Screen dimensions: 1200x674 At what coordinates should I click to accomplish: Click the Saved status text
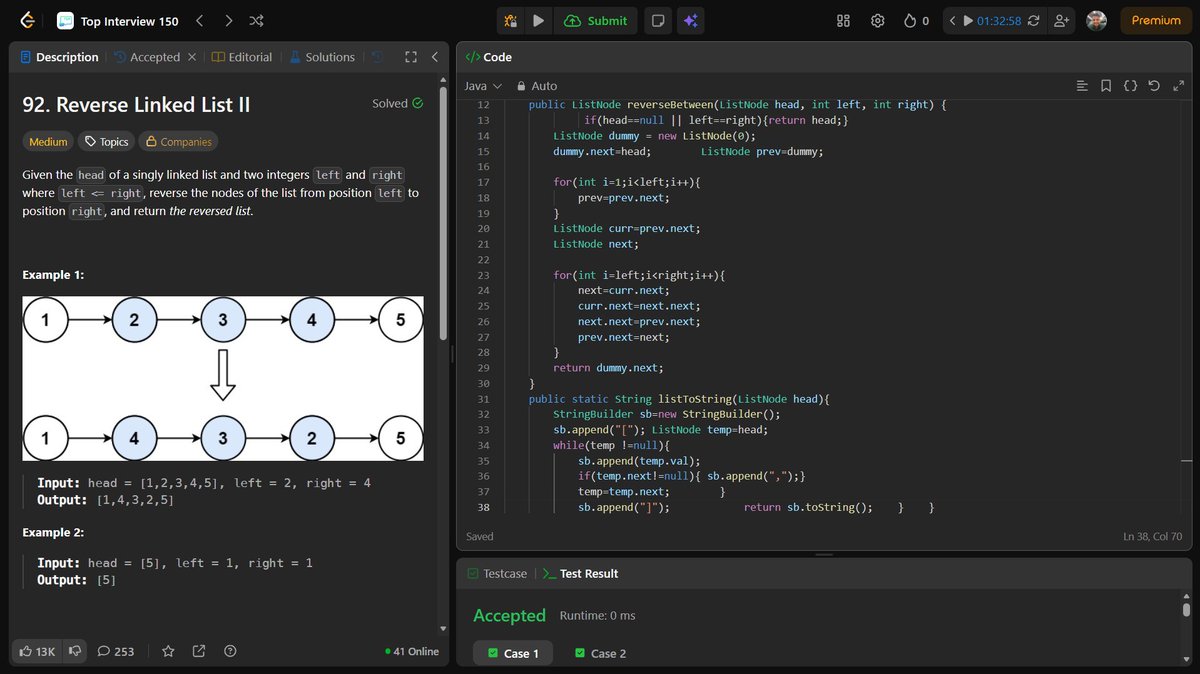pyautogui.click(x=480, y=537)
